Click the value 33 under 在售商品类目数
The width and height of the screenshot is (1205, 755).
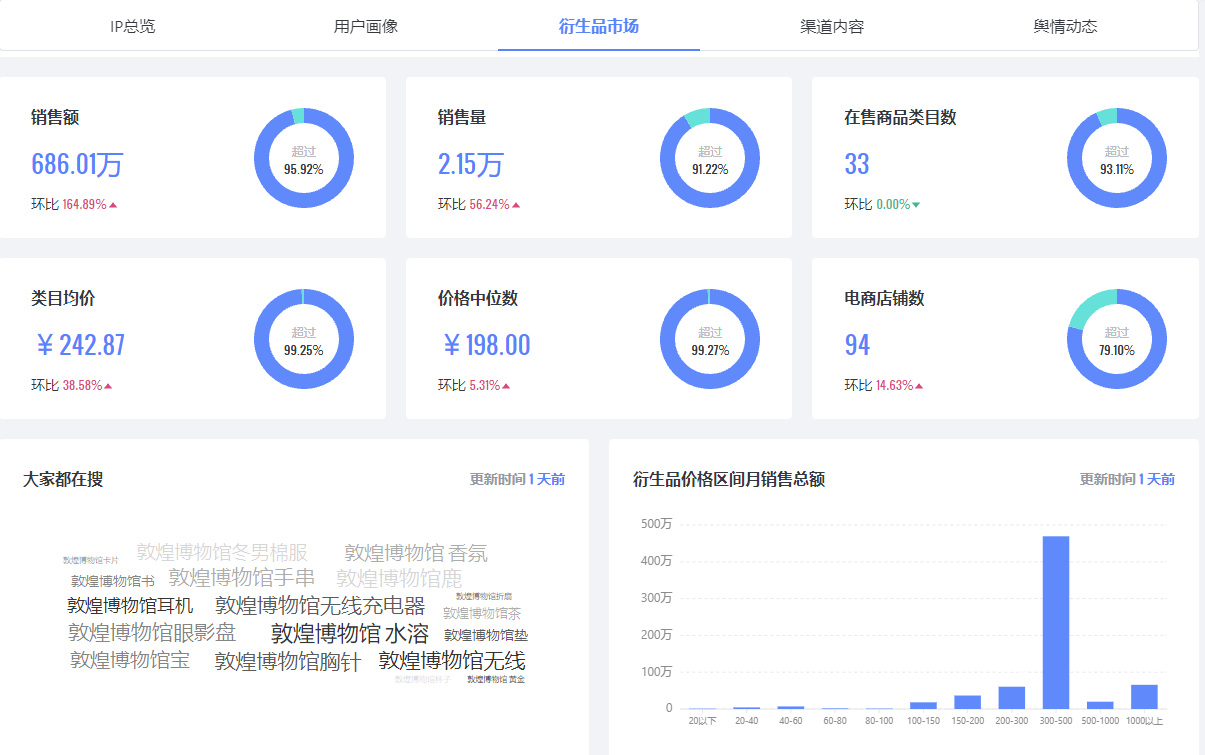[857, 164]
